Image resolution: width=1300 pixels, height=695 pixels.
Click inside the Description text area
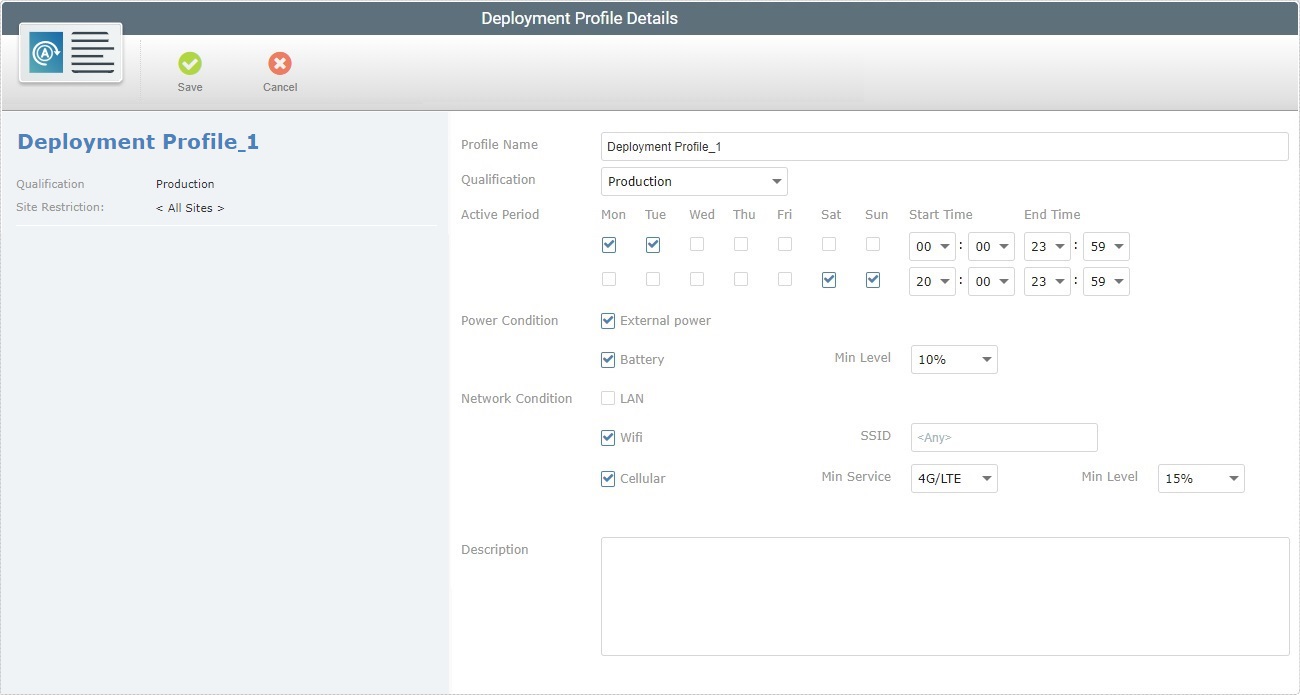(x=944, y=596)
